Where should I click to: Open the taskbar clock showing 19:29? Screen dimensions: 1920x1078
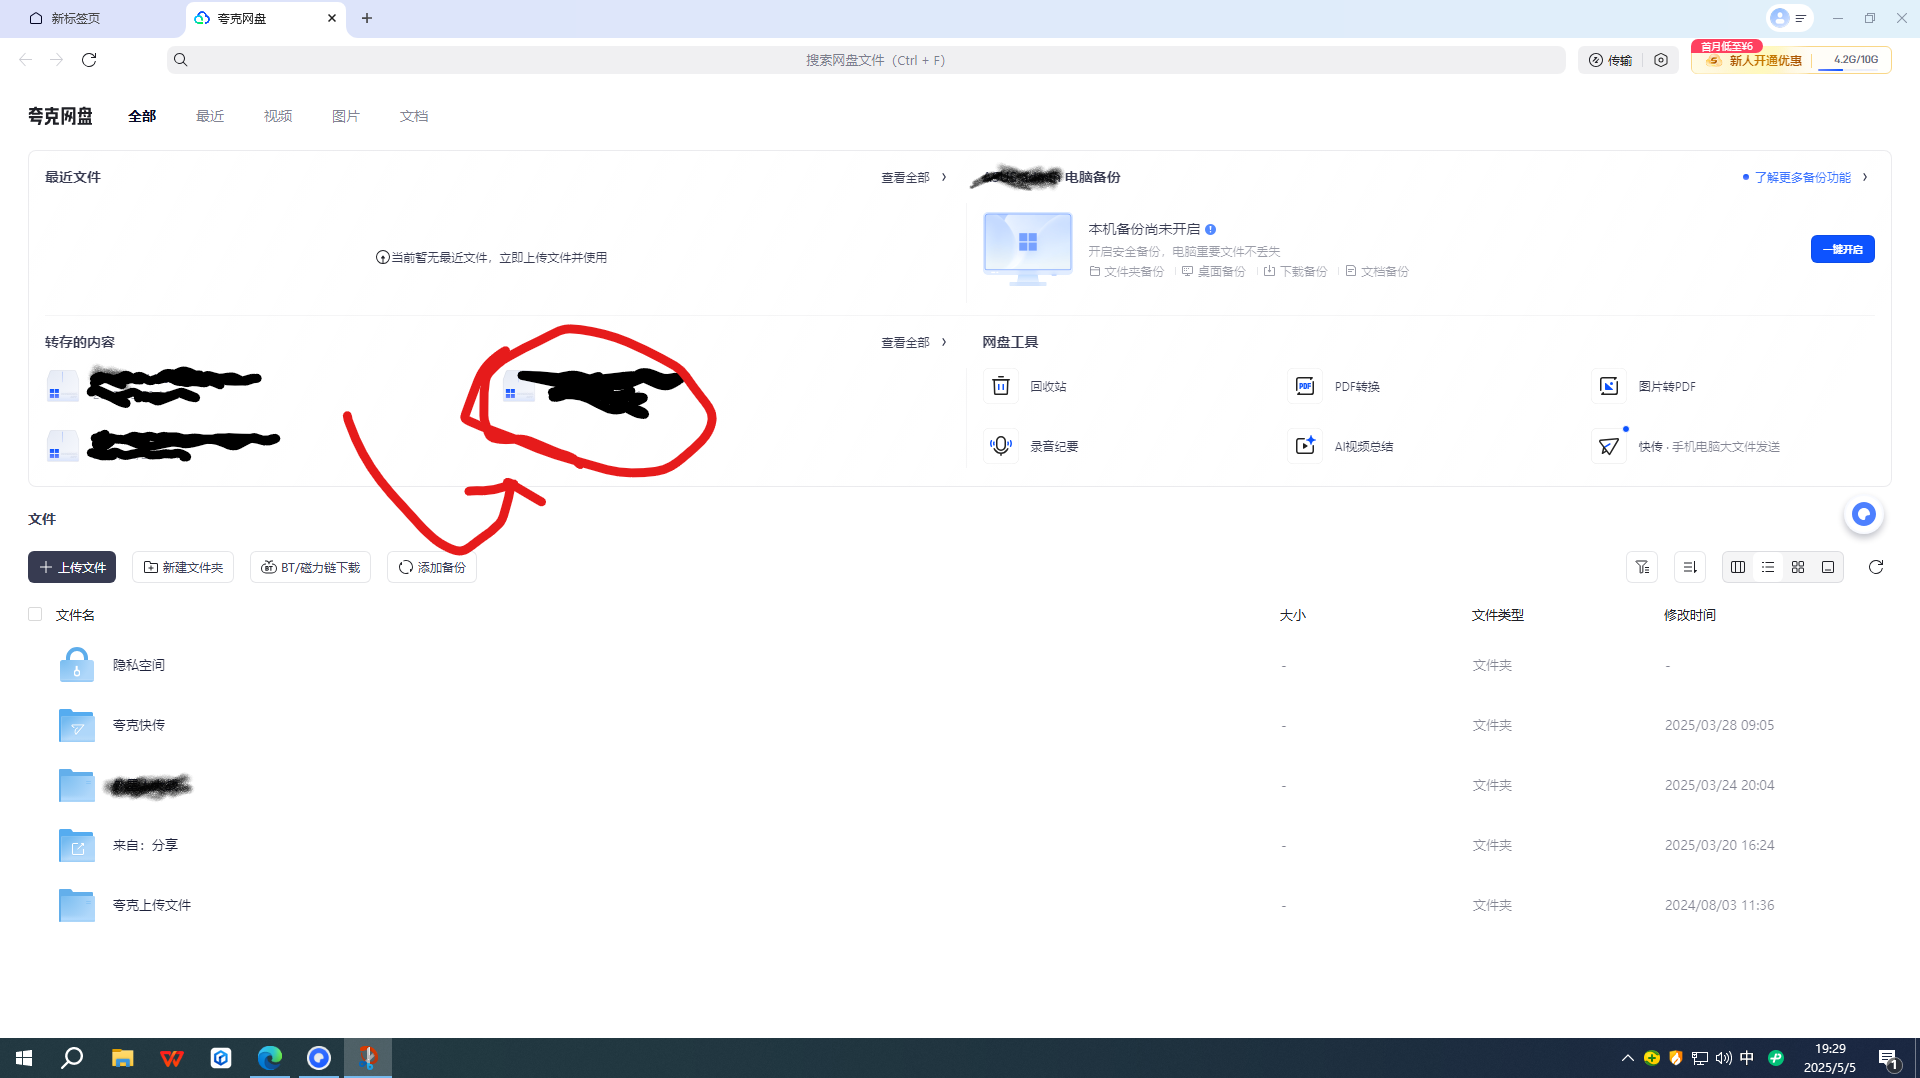click(x=1830, y=1058)
